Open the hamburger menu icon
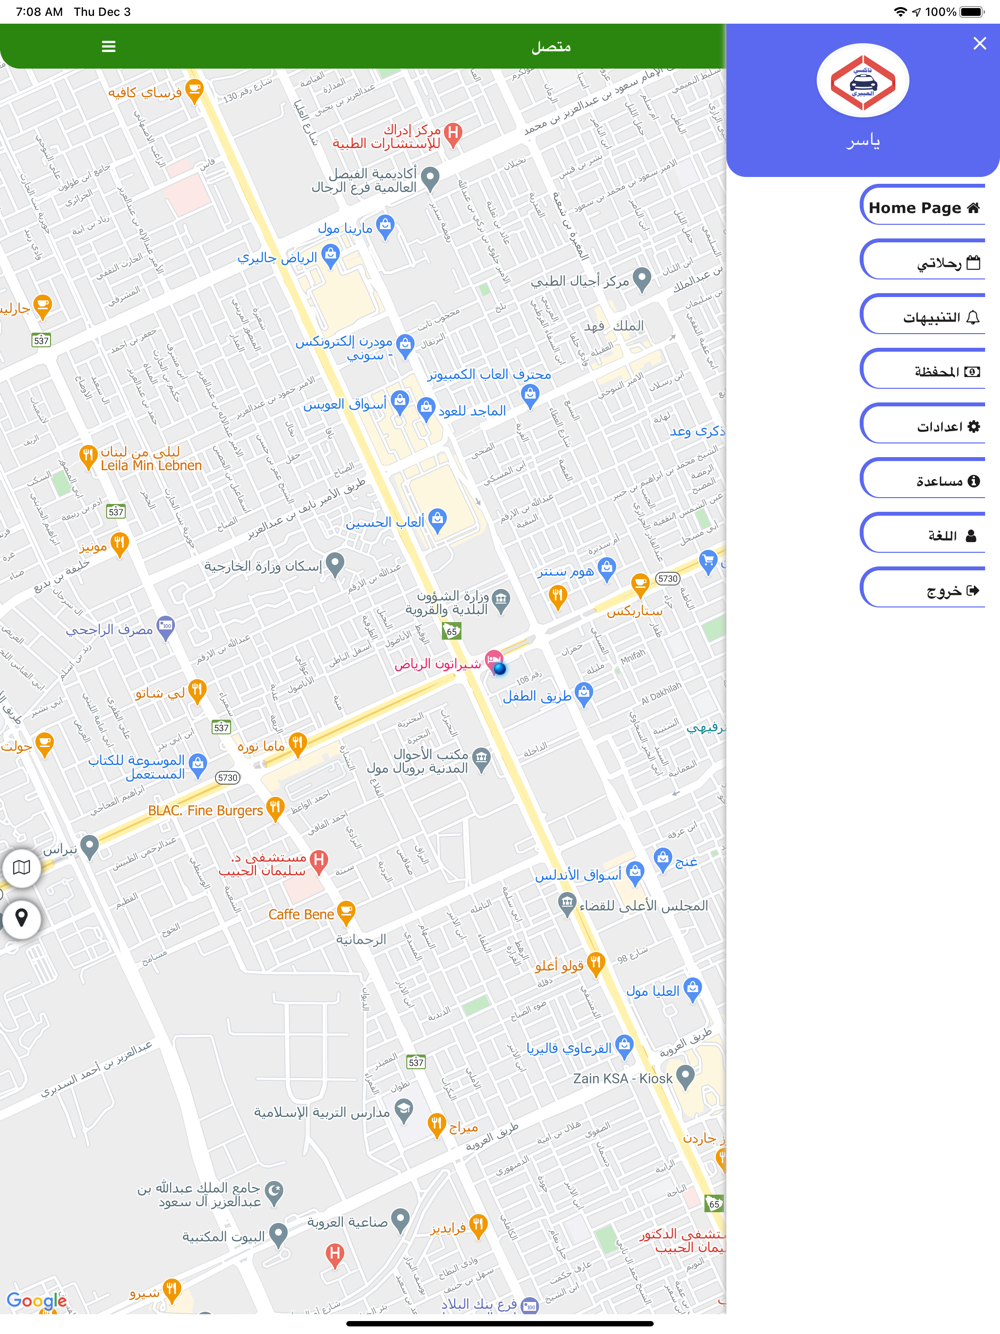Viewport: 1000px width, 1334px height. tap(108, 46)
